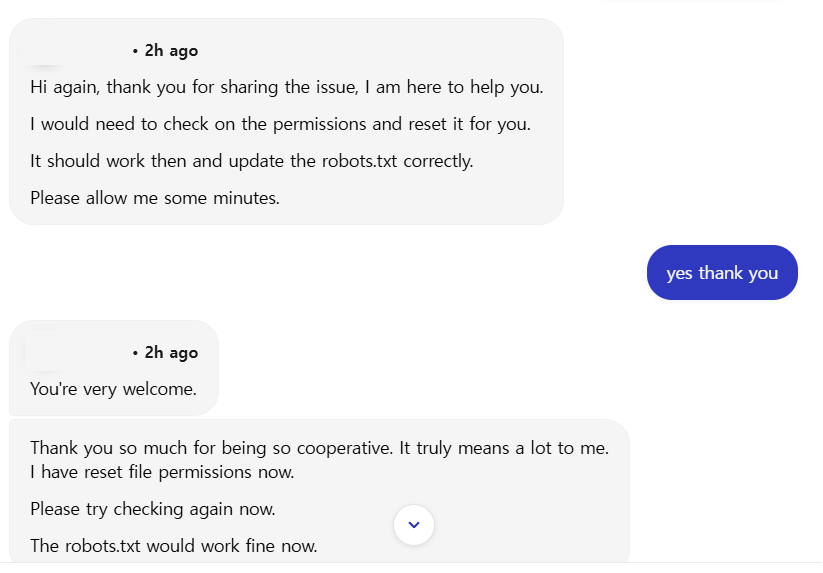Image resolution: width=823 pixels, height=573 pixels.
Task: Click "I have reset file permissions now." line
Action: pyautogui.click(x=162, y=472)
